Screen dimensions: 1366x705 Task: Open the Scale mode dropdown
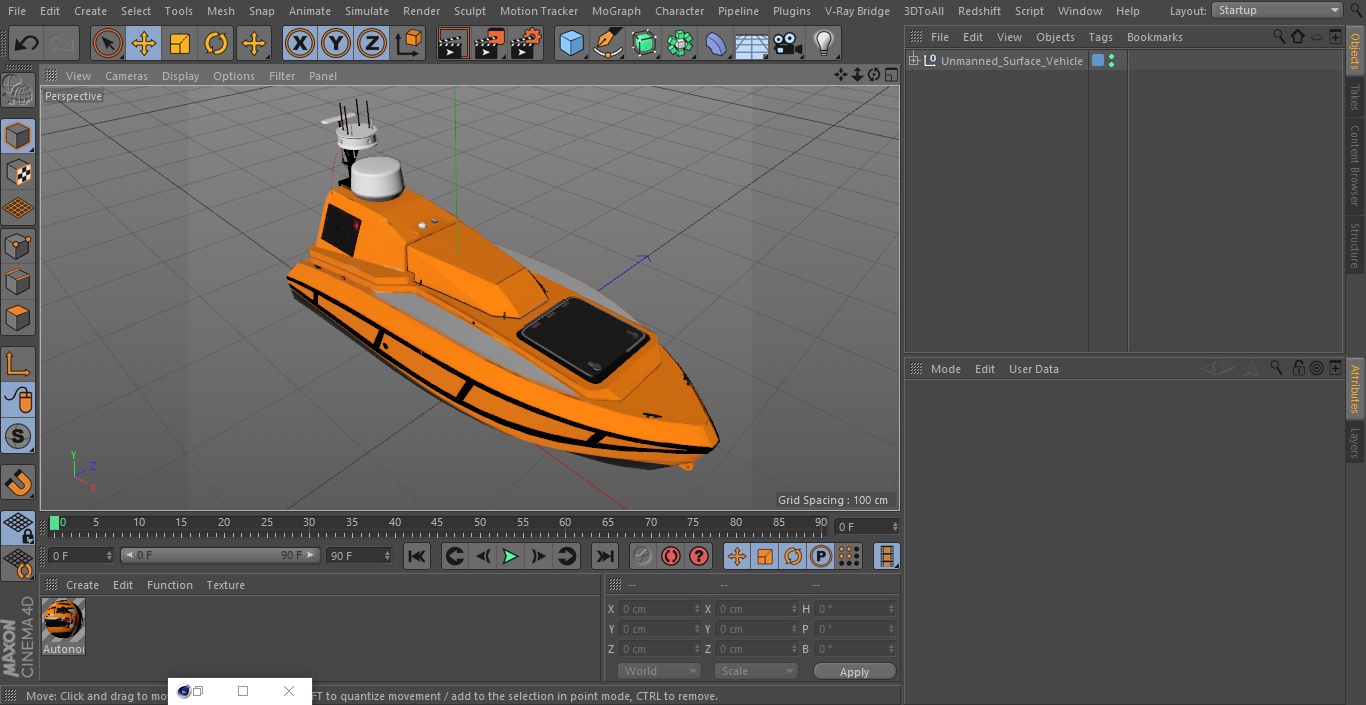point(756,671)
